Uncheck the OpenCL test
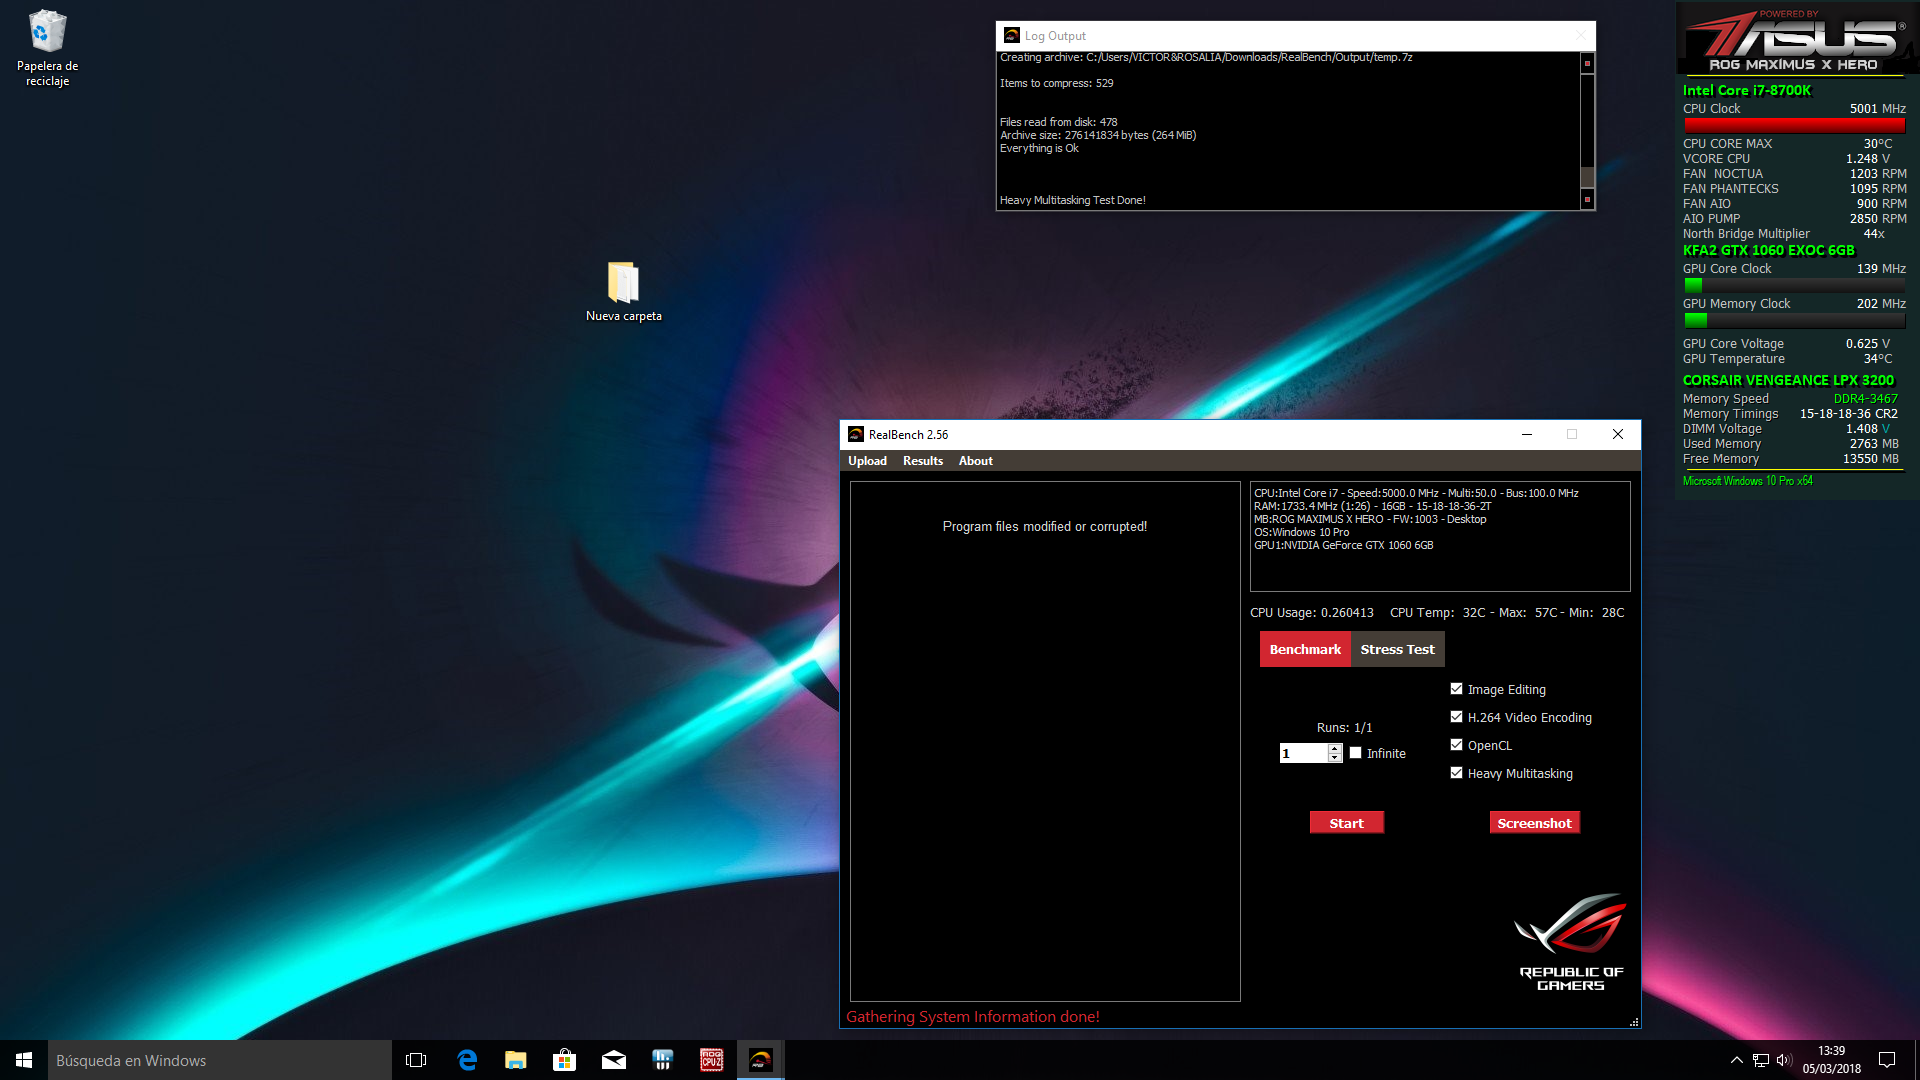Image resolution: width=1920 pixels, height=1080 pixels. point(1456,745)
